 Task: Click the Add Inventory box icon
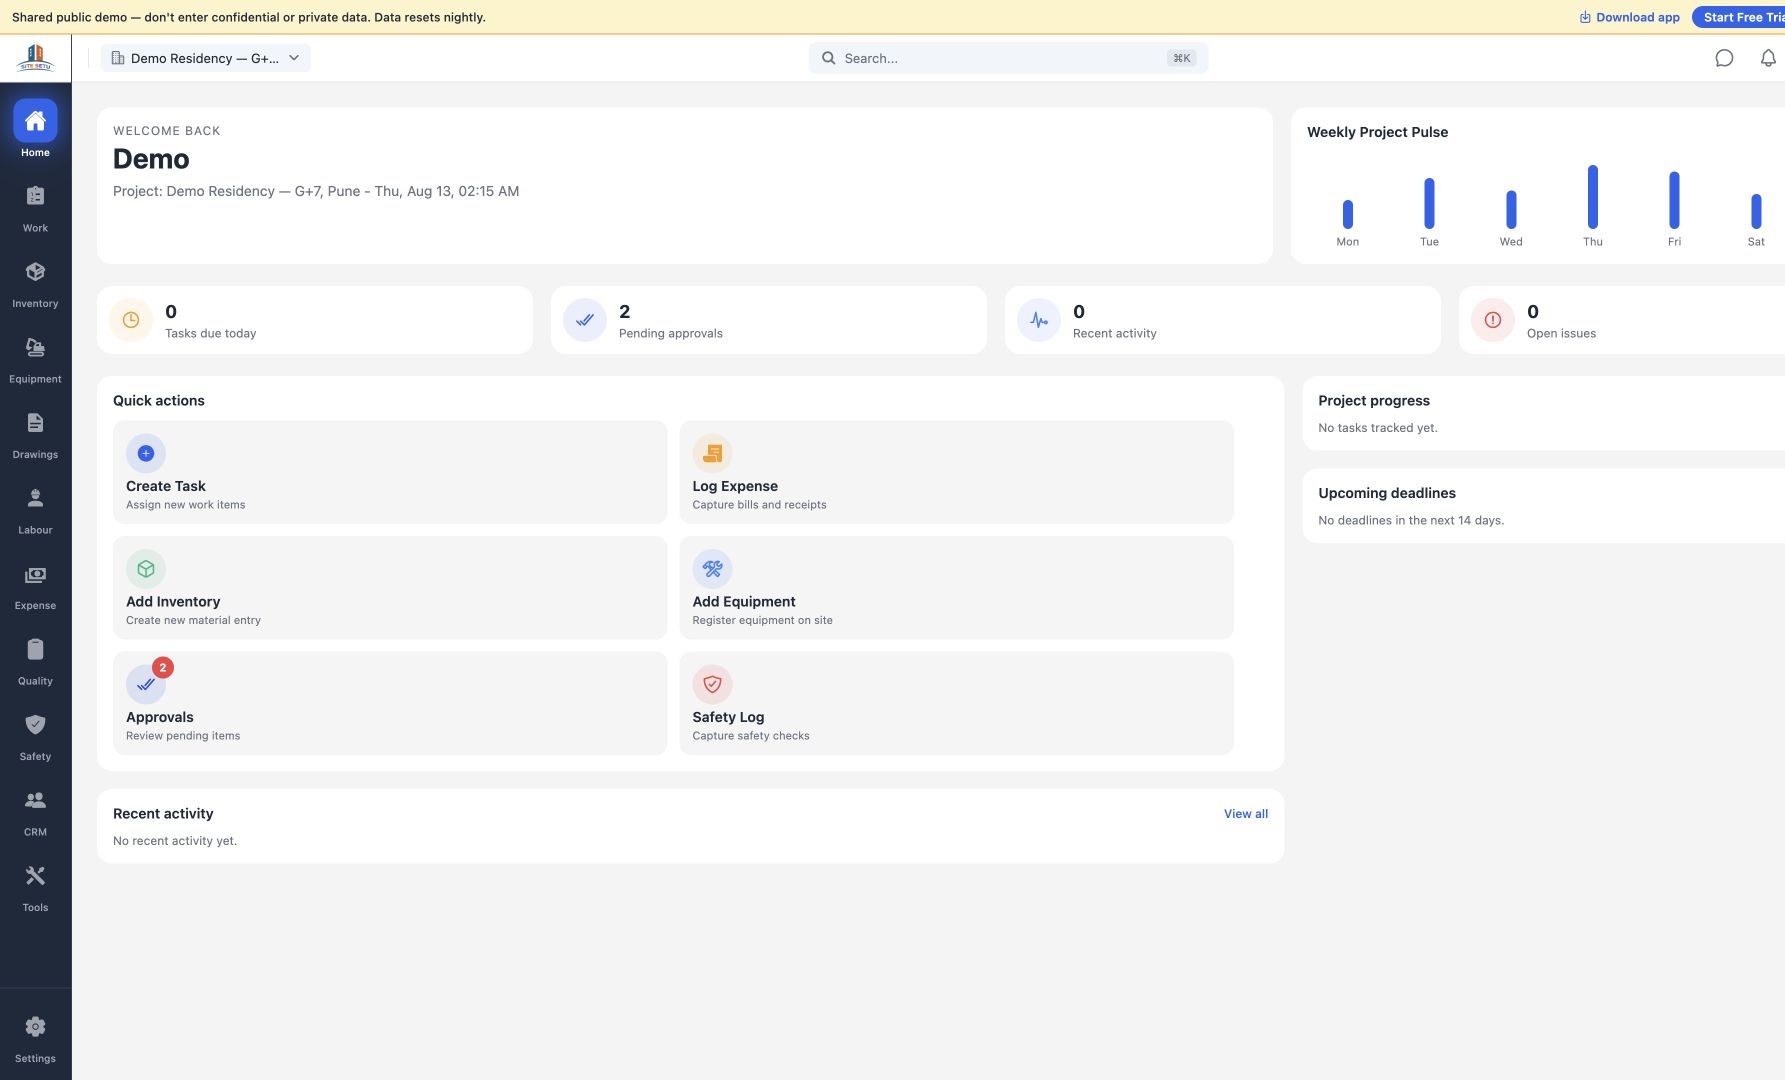146,569
